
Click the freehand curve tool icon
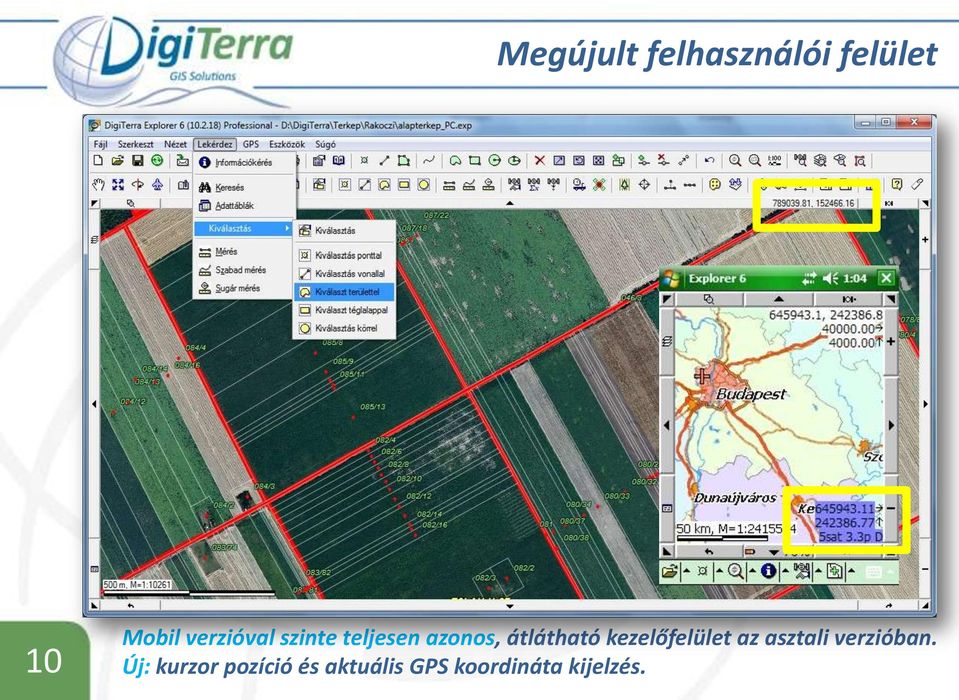pos(429,161)
